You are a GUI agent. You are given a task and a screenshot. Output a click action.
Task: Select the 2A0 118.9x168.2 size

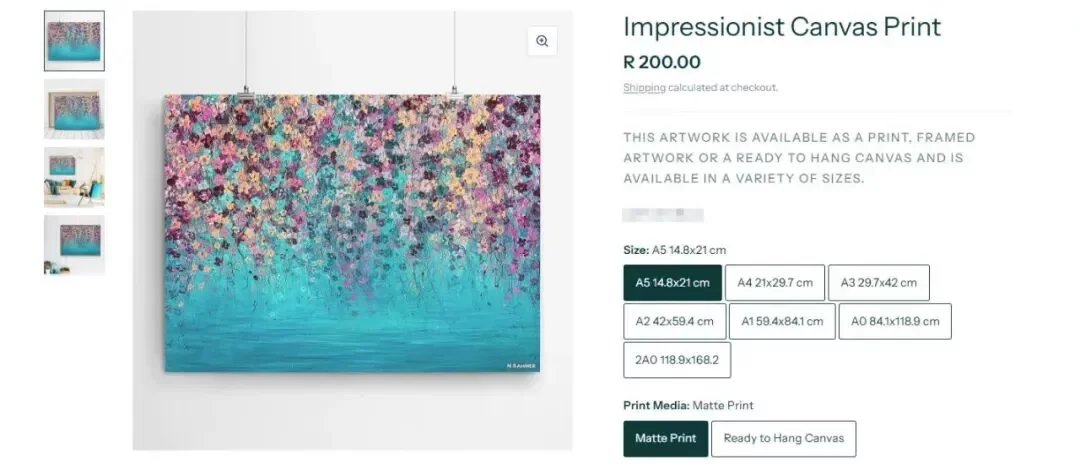(x=676, y=360)
